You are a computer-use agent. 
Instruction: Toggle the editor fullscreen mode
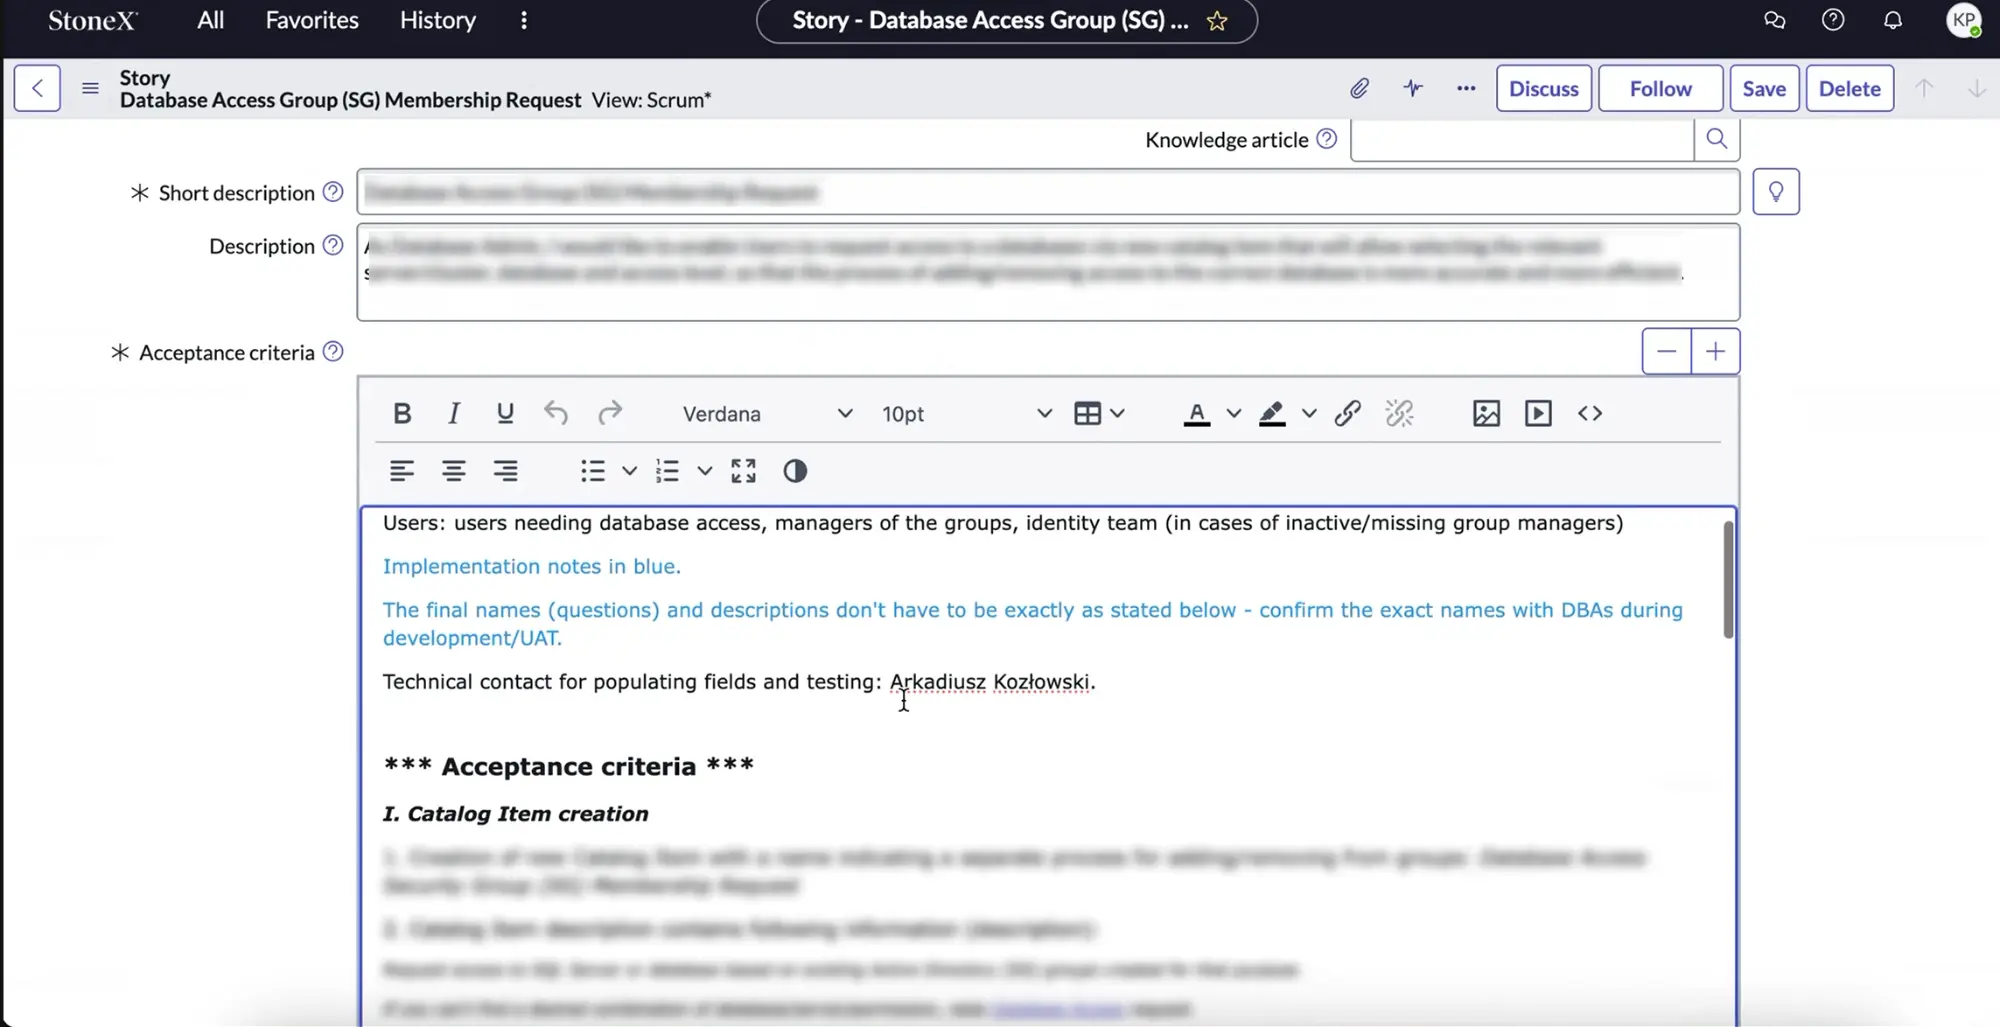pyautogui.click(x=743, y=471)
